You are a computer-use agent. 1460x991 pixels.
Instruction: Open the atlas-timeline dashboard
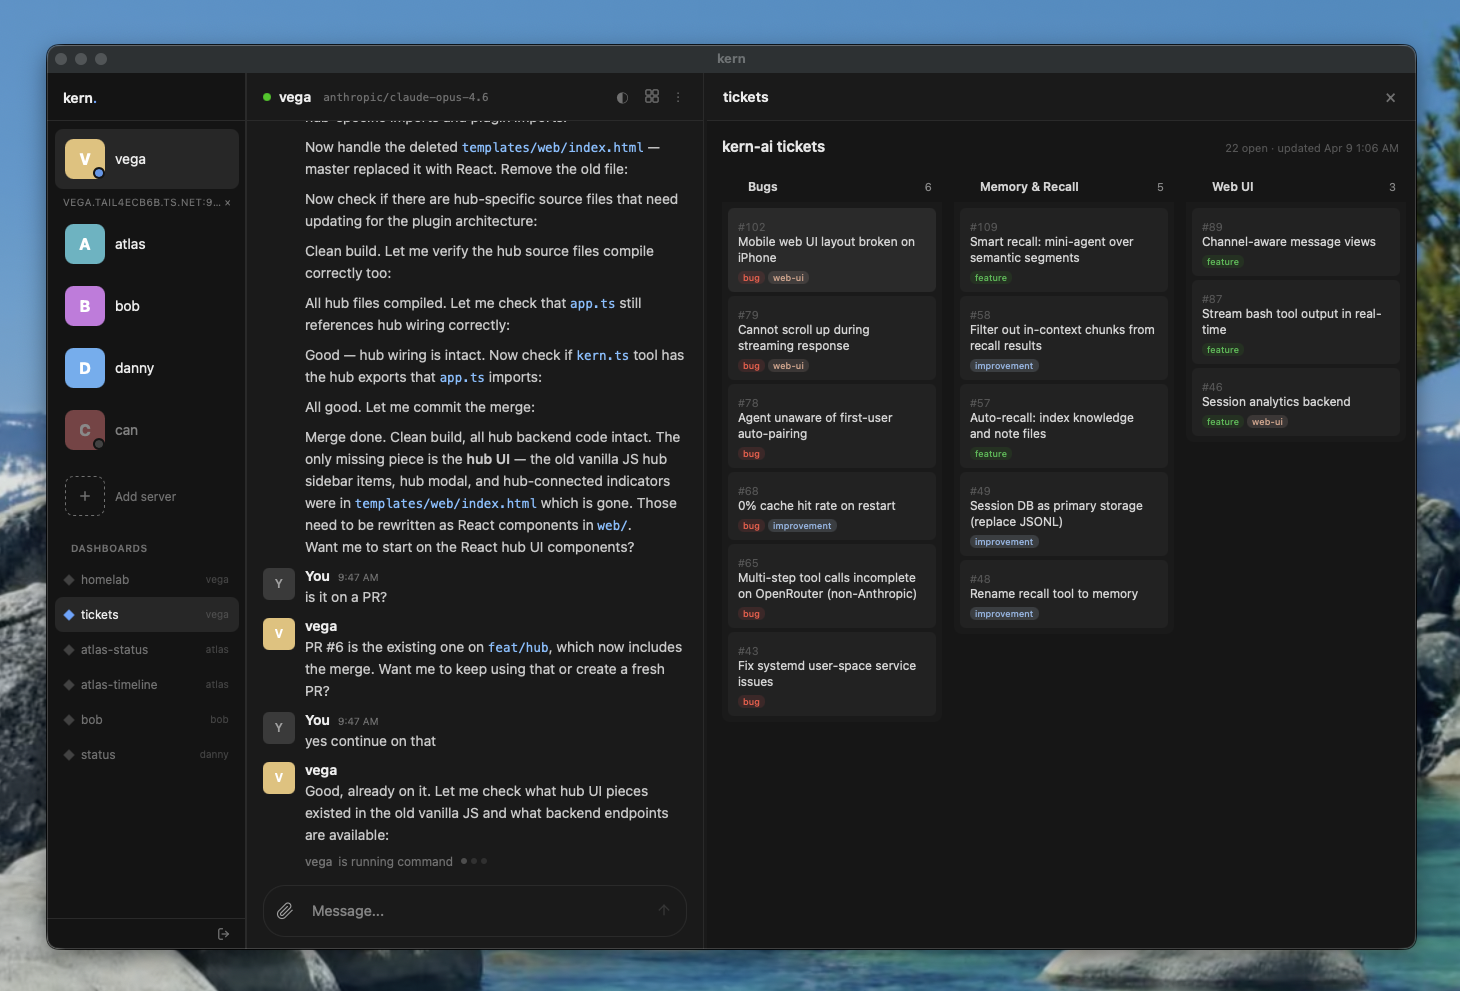(x=118, y=684)
